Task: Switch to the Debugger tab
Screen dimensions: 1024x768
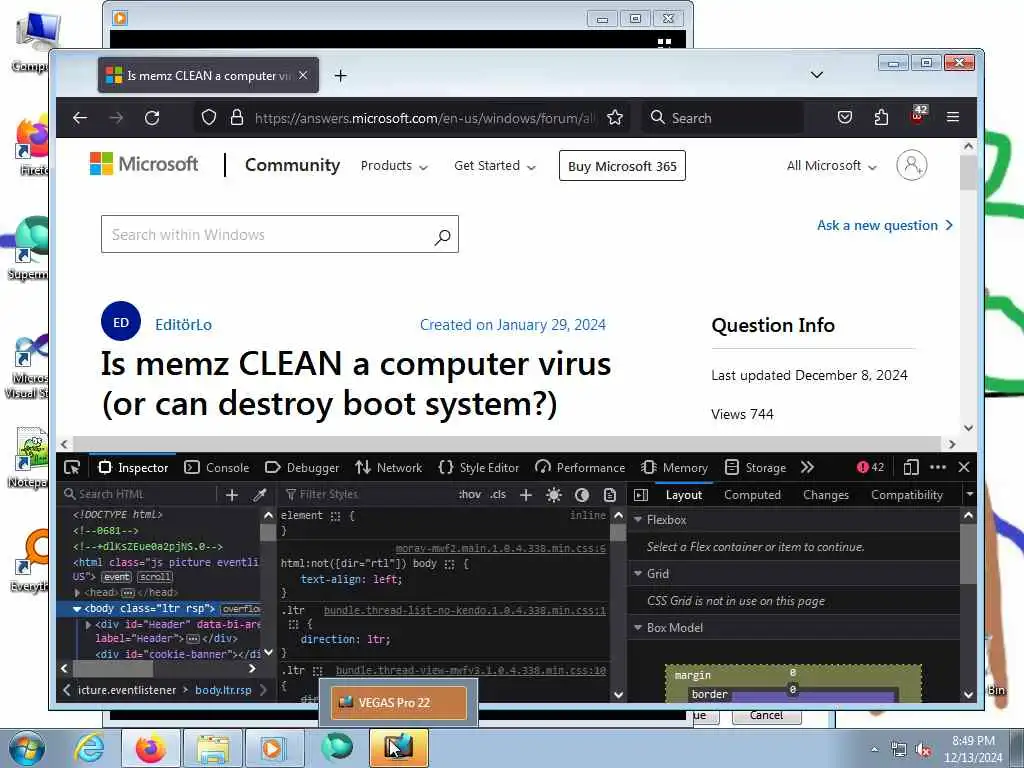Action: click(302, 468)
